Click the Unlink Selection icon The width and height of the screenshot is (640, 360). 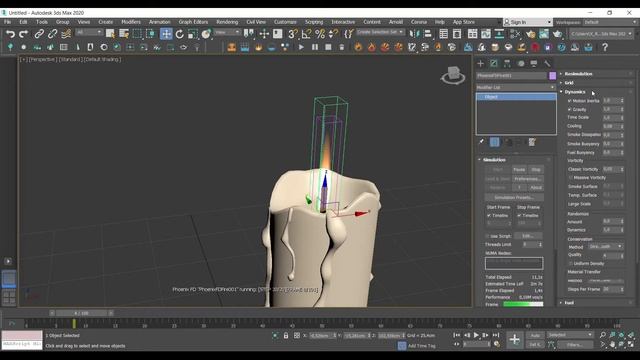coord(52,34)
